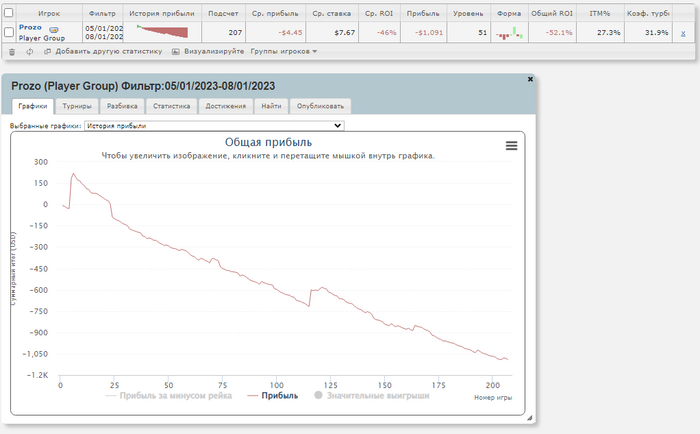Click the -$4.45 average profit cell
Viewport: 700px width, 434px height.
click(x=275, y=33)
